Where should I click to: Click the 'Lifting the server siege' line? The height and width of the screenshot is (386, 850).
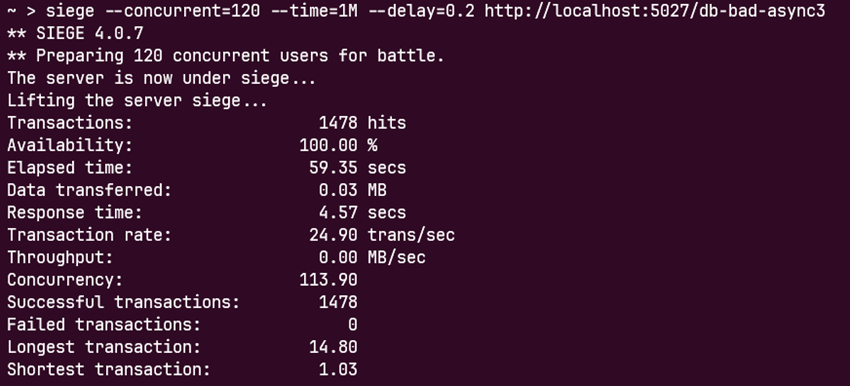point(137,101)
